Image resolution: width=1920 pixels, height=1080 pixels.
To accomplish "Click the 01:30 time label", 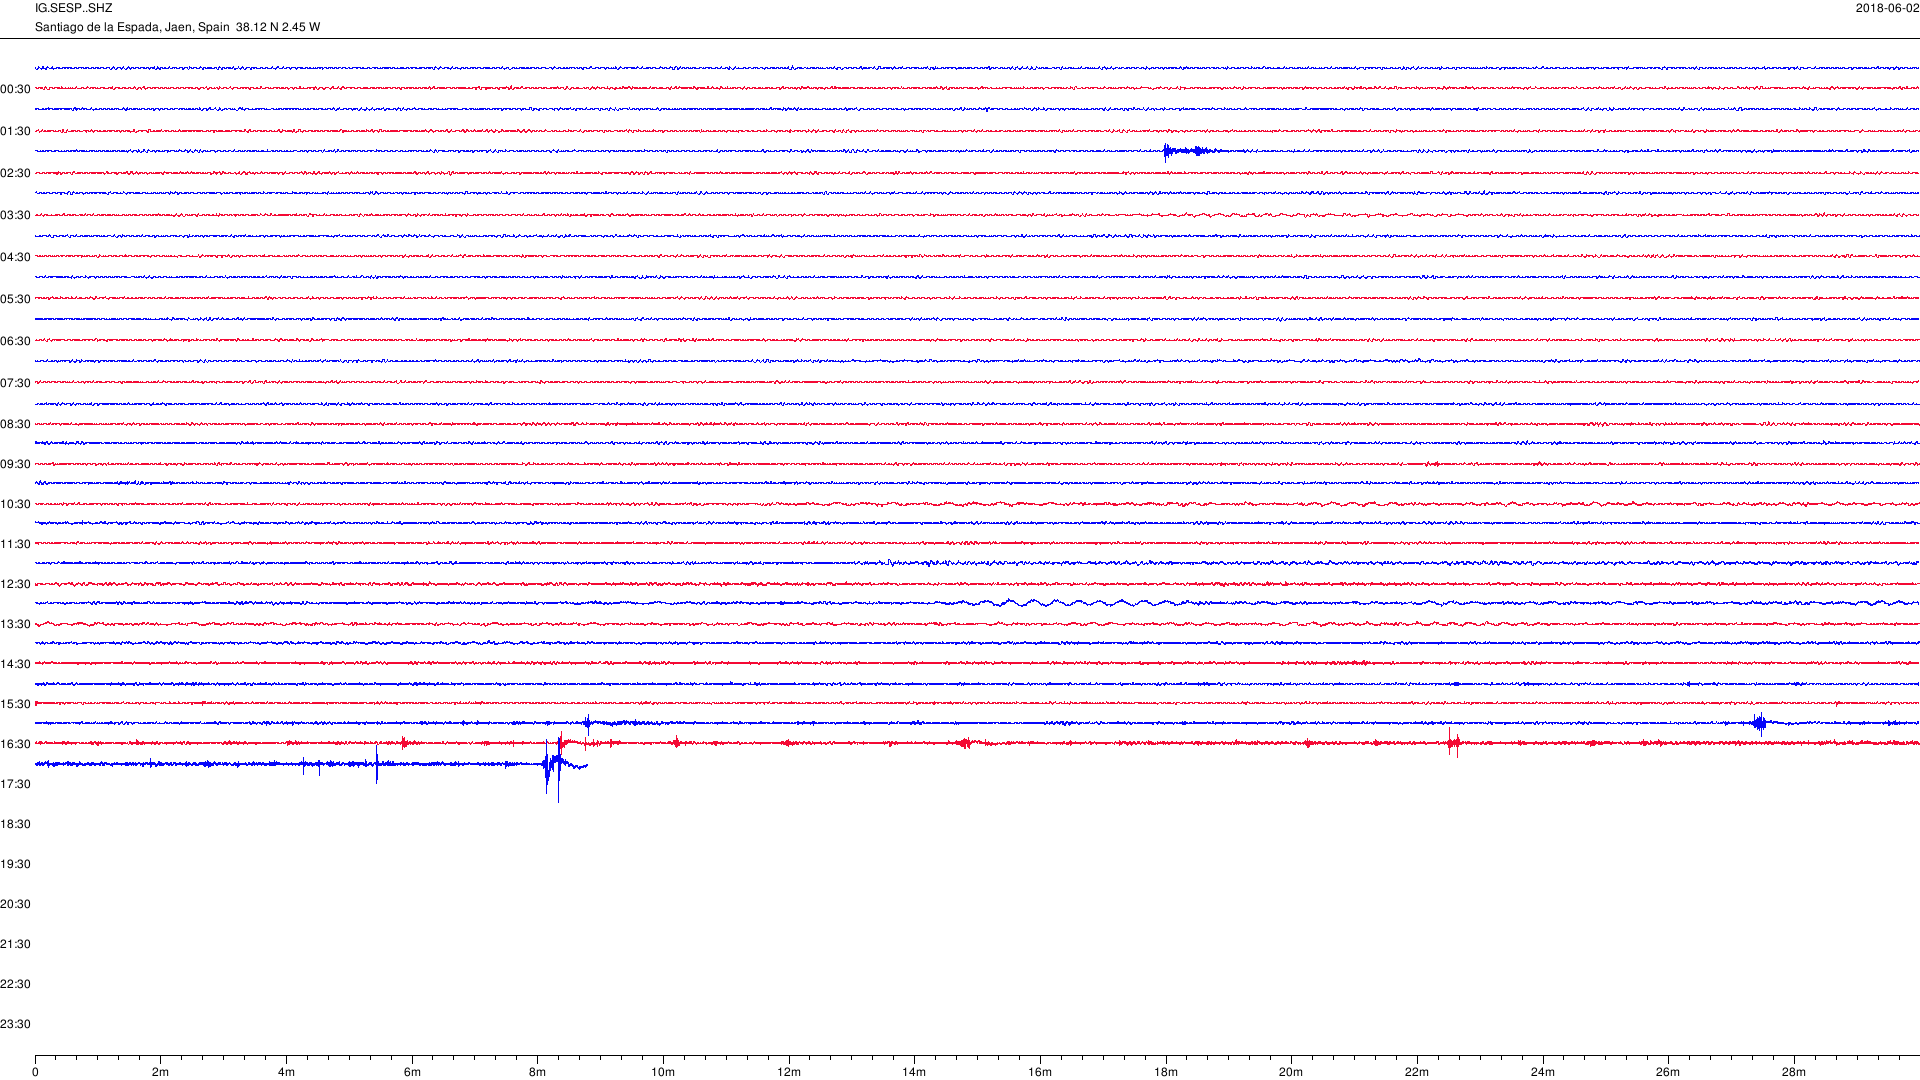I will pos(15,131).
